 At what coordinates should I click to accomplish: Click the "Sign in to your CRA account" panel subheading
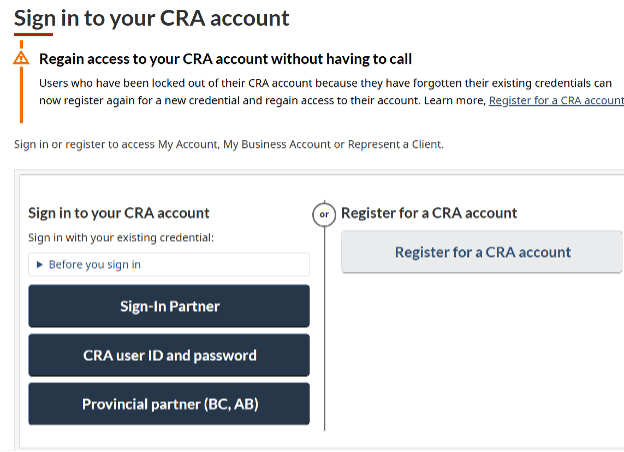pyautogui.click(x=119, y=213)
